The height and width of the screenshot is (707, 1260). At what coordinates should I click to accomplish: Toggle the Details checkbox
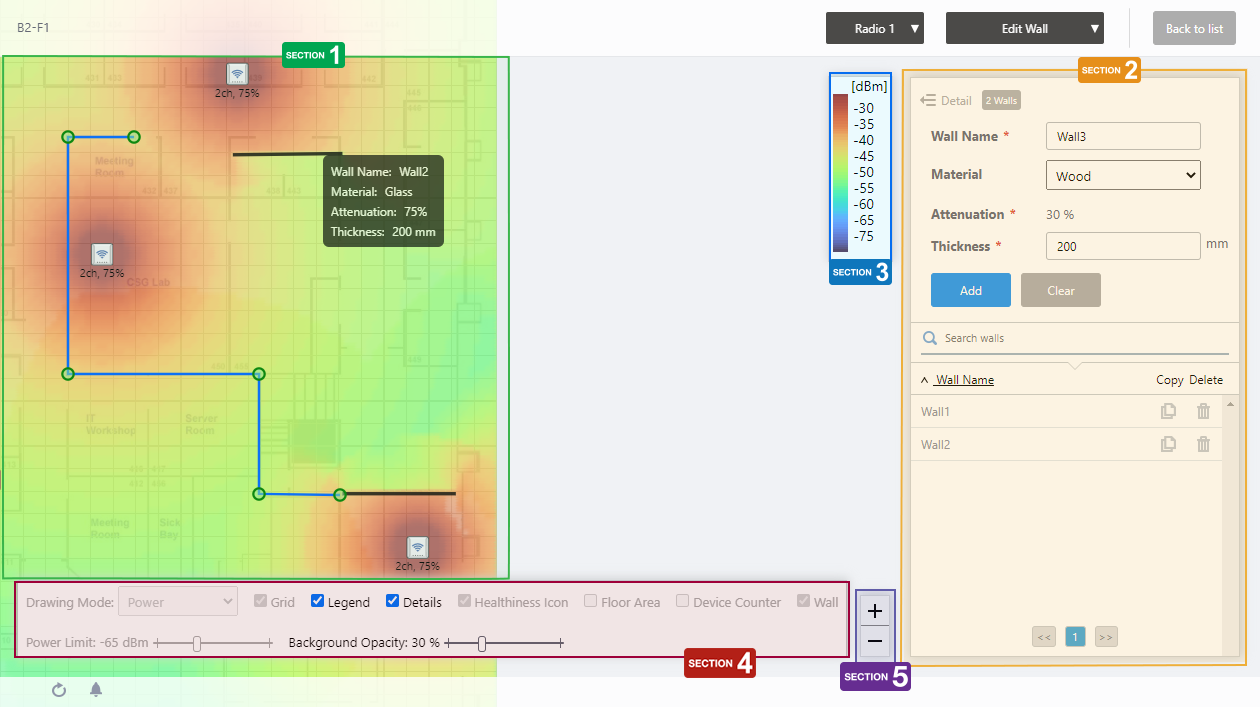[393, 601]
